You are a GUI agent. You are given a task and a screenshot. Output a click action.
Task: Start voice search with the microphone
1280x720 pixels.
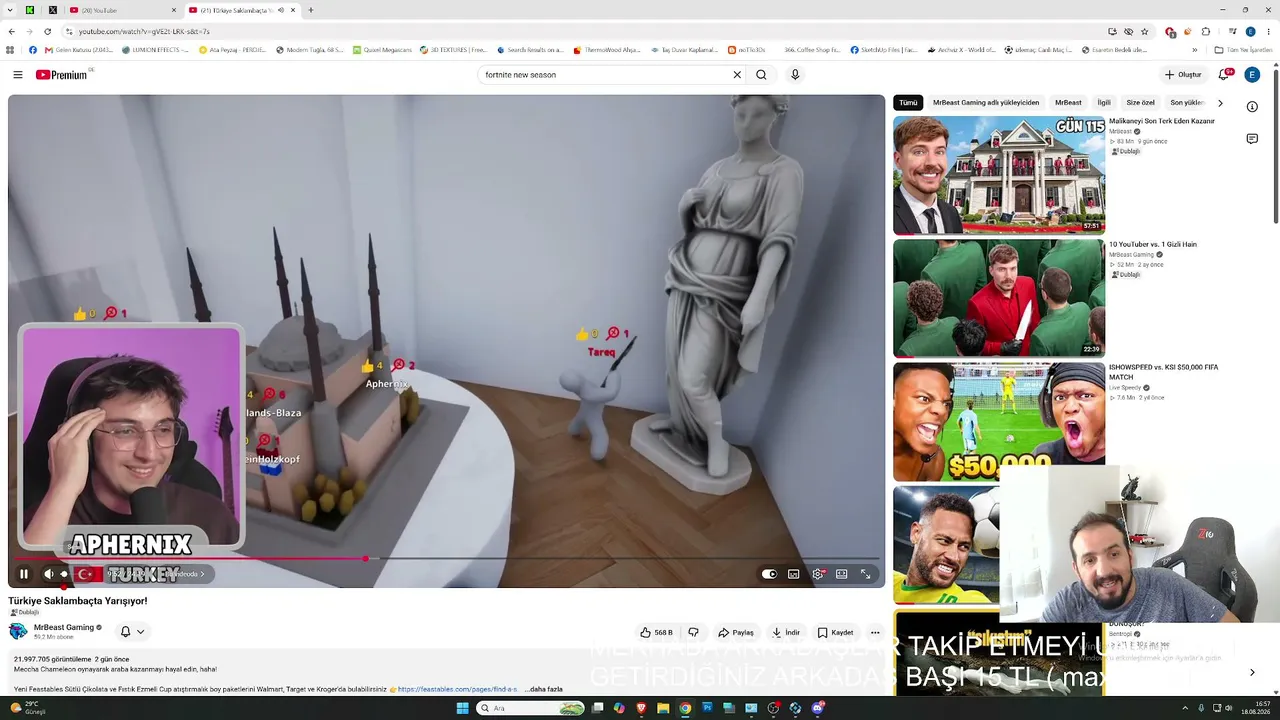click(x=795, y=75)
